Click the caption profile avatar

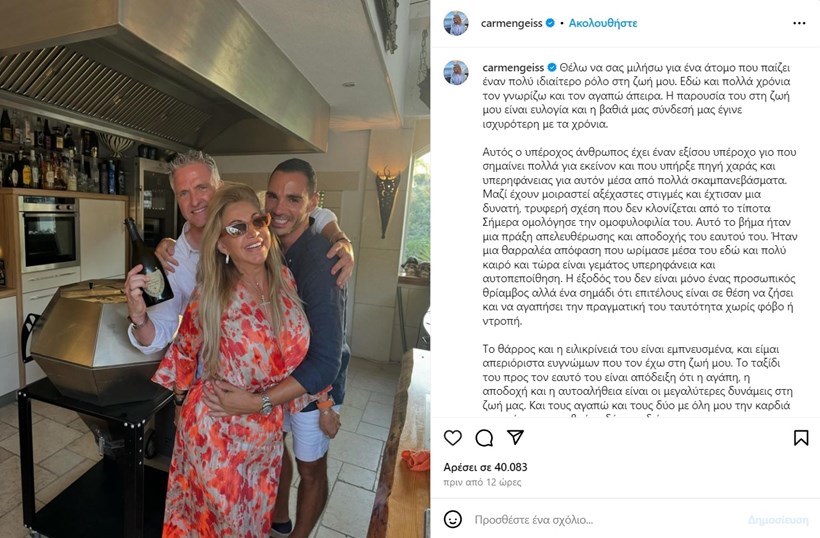(456, 72)
